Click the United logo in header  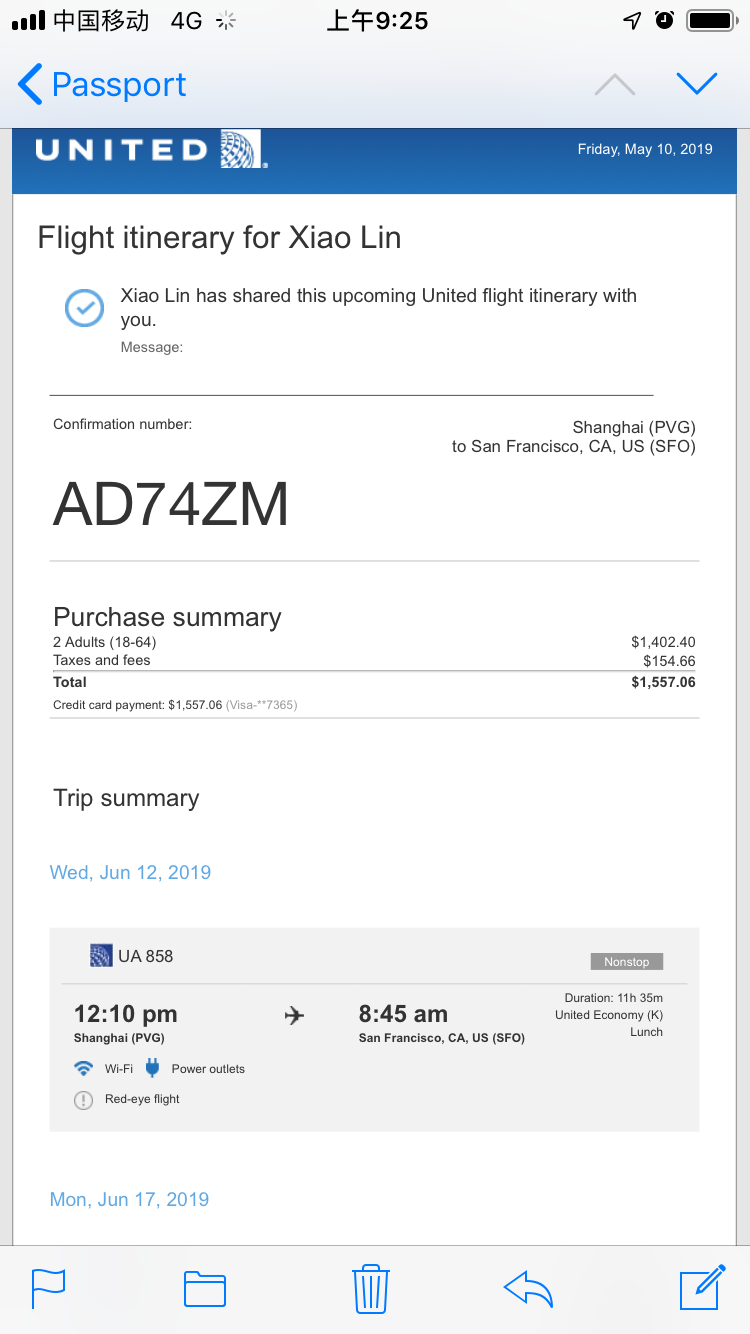[150, 150]
